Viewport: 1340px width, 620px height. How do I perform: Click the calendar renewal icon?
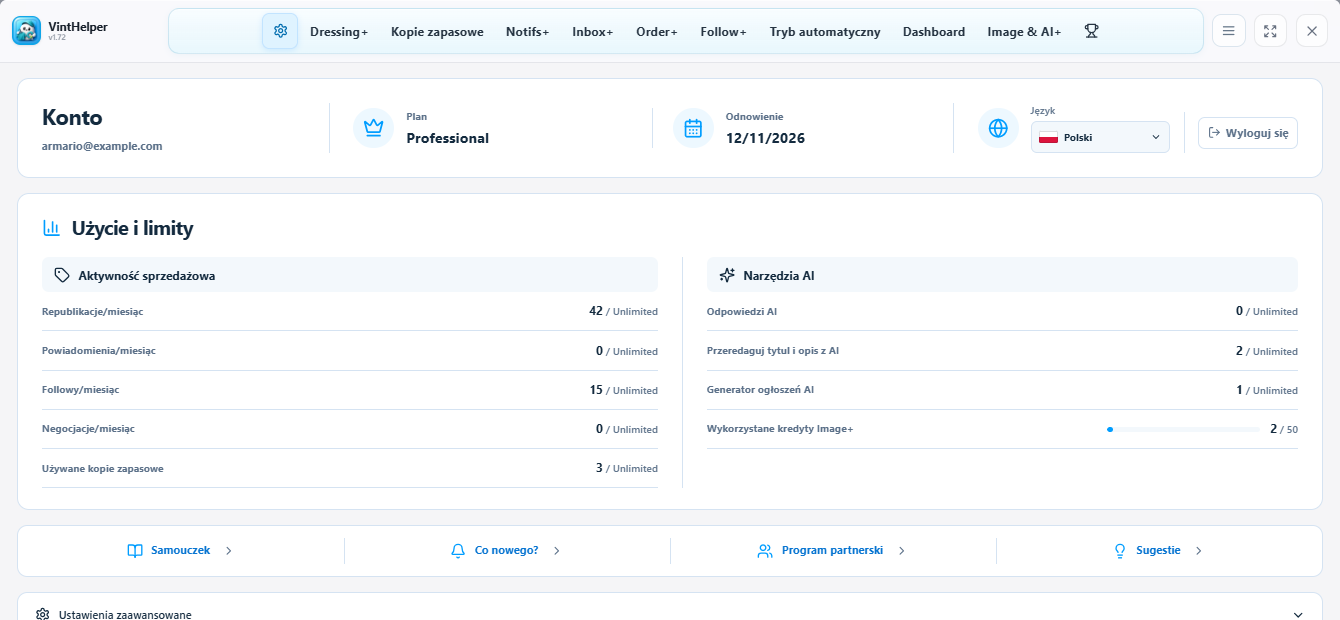click(x=693, y=128)
